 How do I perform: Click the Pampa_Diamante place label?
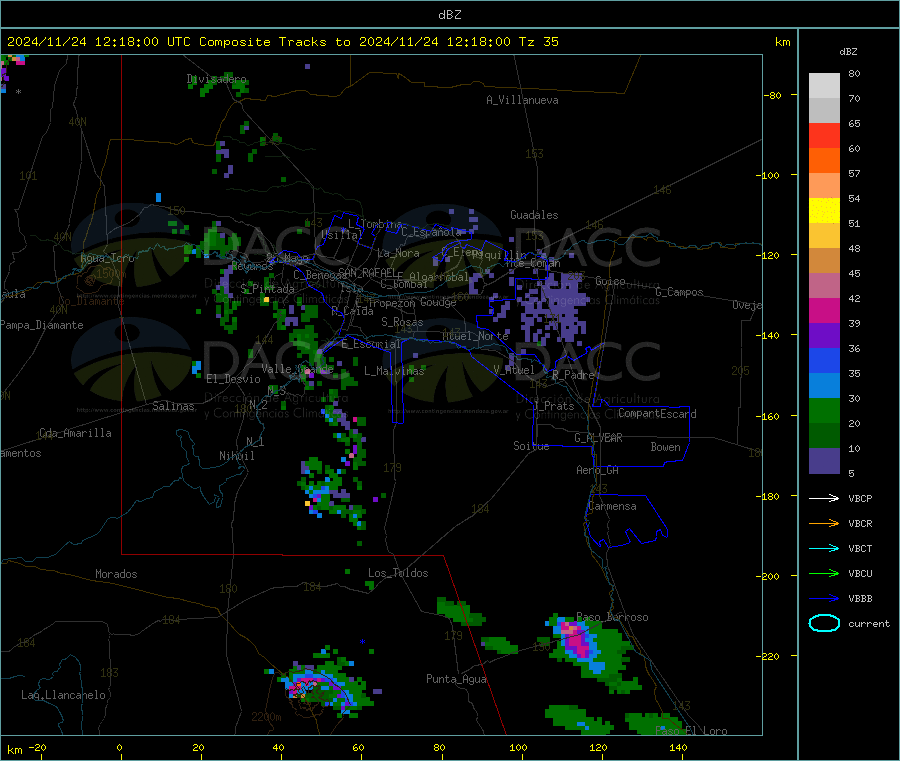[42, 325]
